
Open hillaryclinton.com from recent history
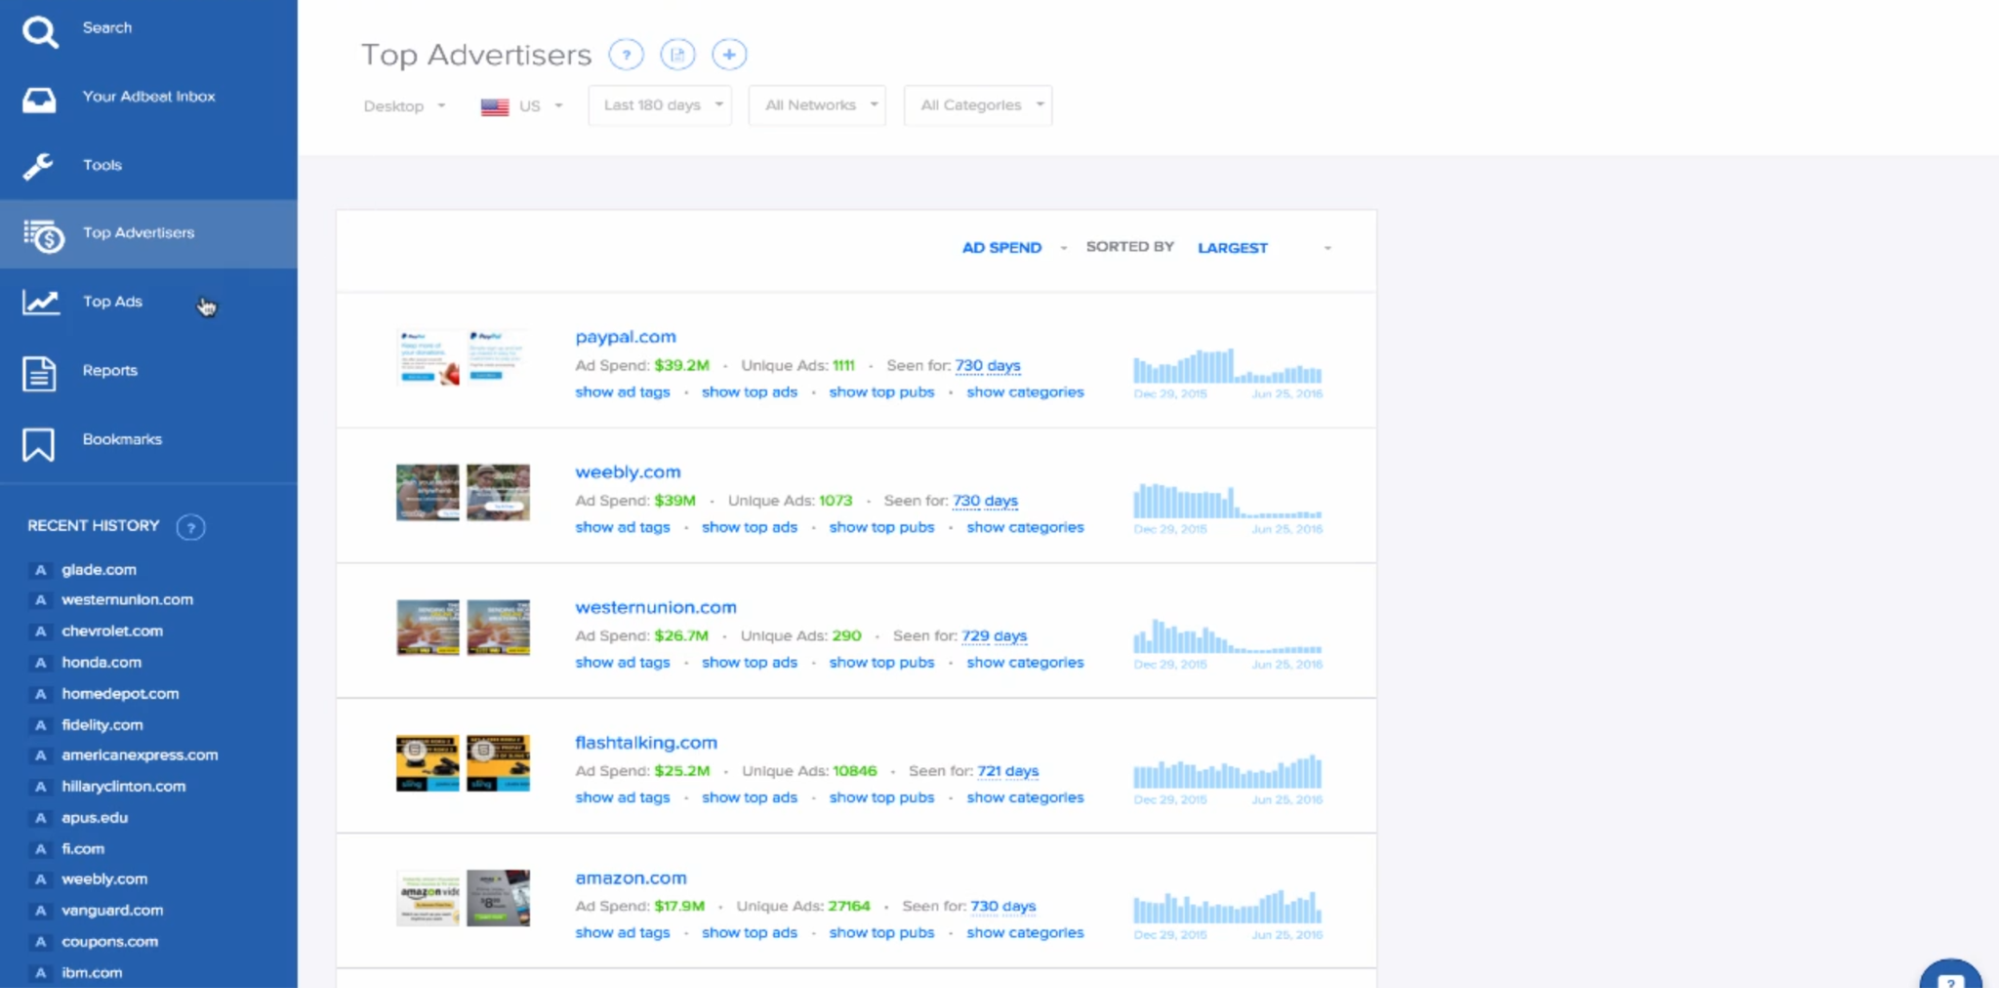click(x=123, y=787)
